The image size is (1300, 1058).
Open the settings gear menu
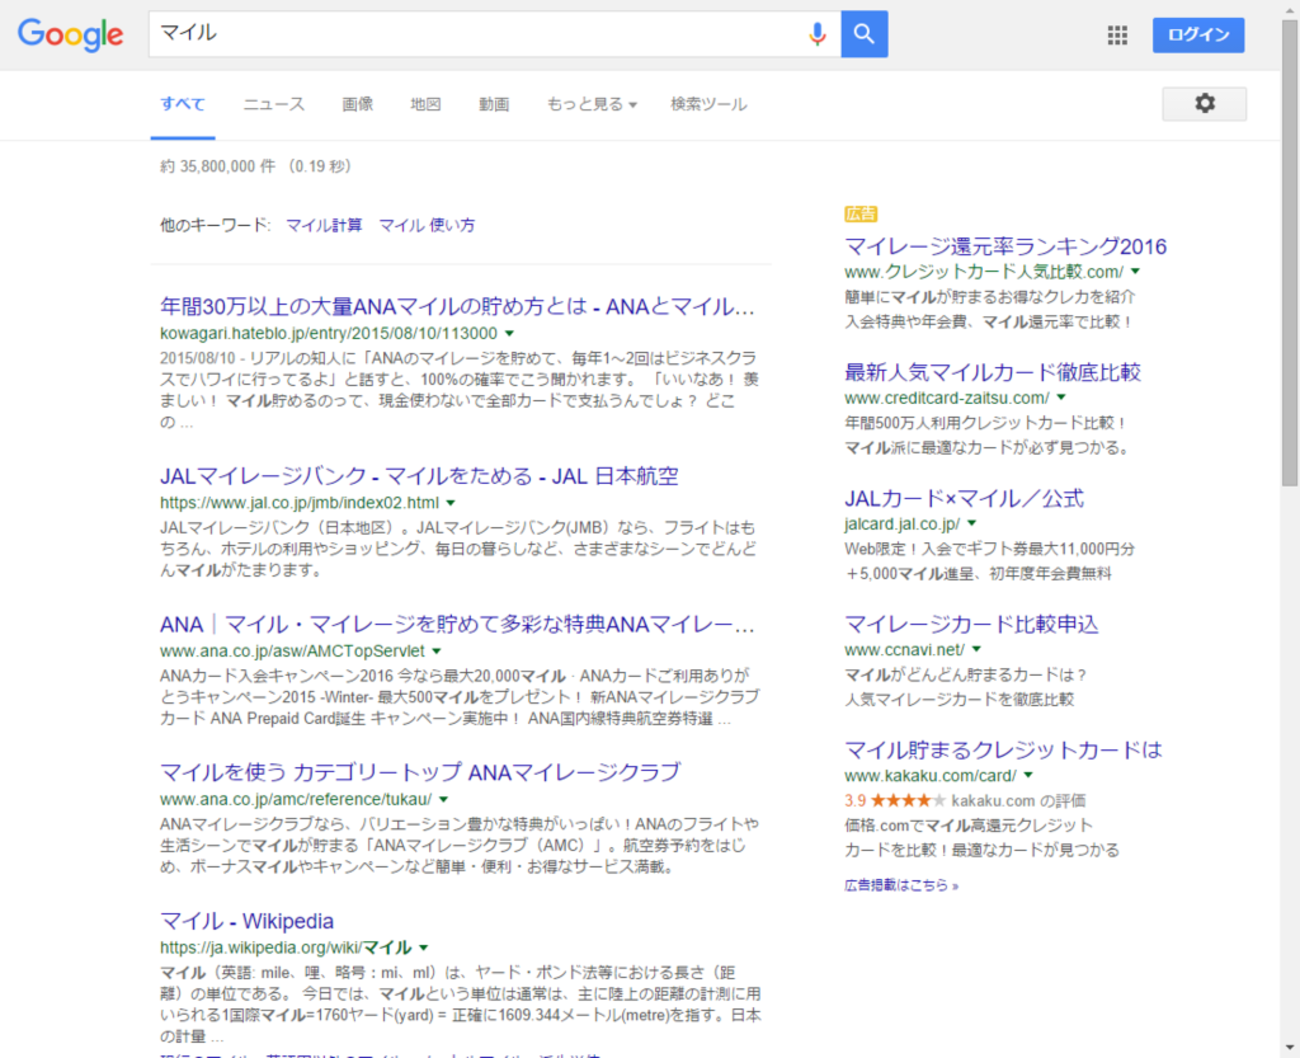tap(1204, 103)
